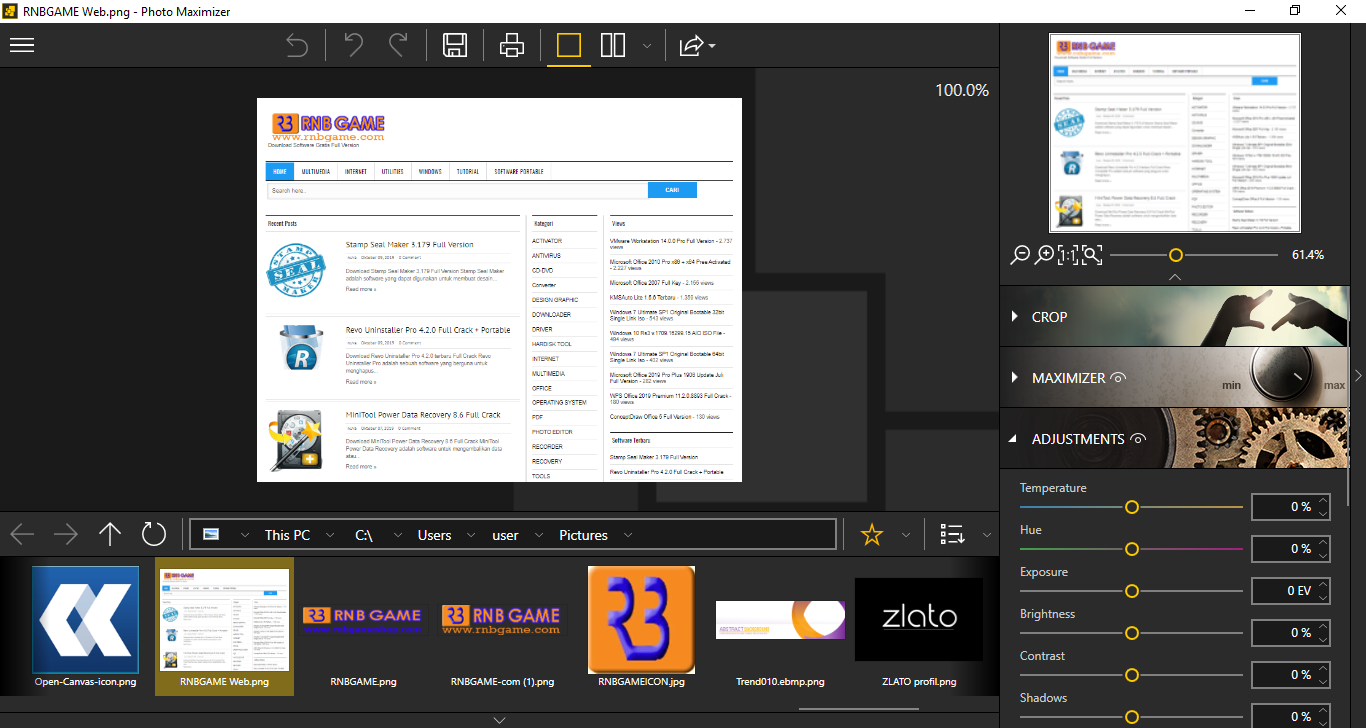Click the favorites star icon
The image size is (1366, 728).
tap(872, 535)
